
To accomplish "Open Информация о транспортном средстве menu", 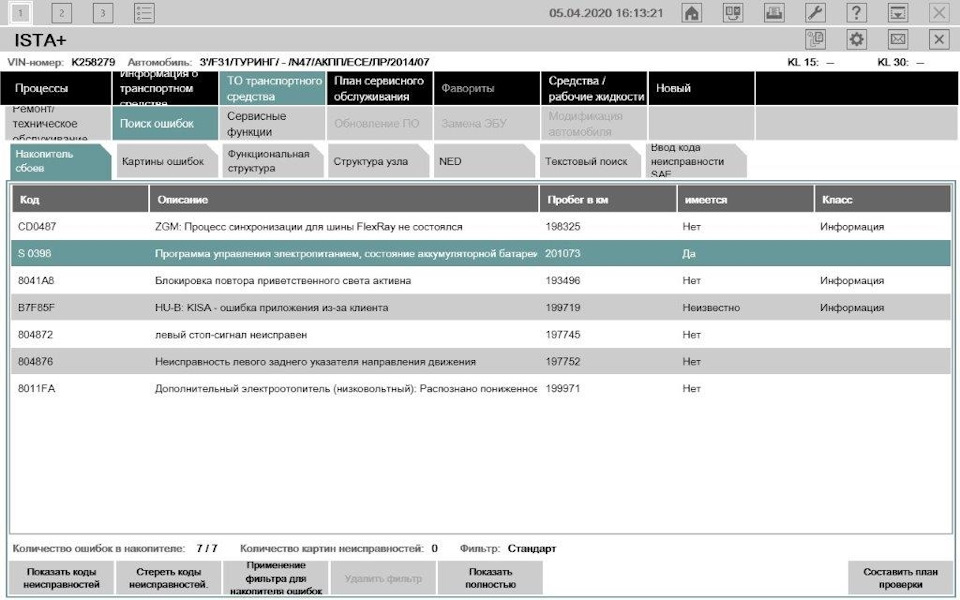I will tap(165, 88).
